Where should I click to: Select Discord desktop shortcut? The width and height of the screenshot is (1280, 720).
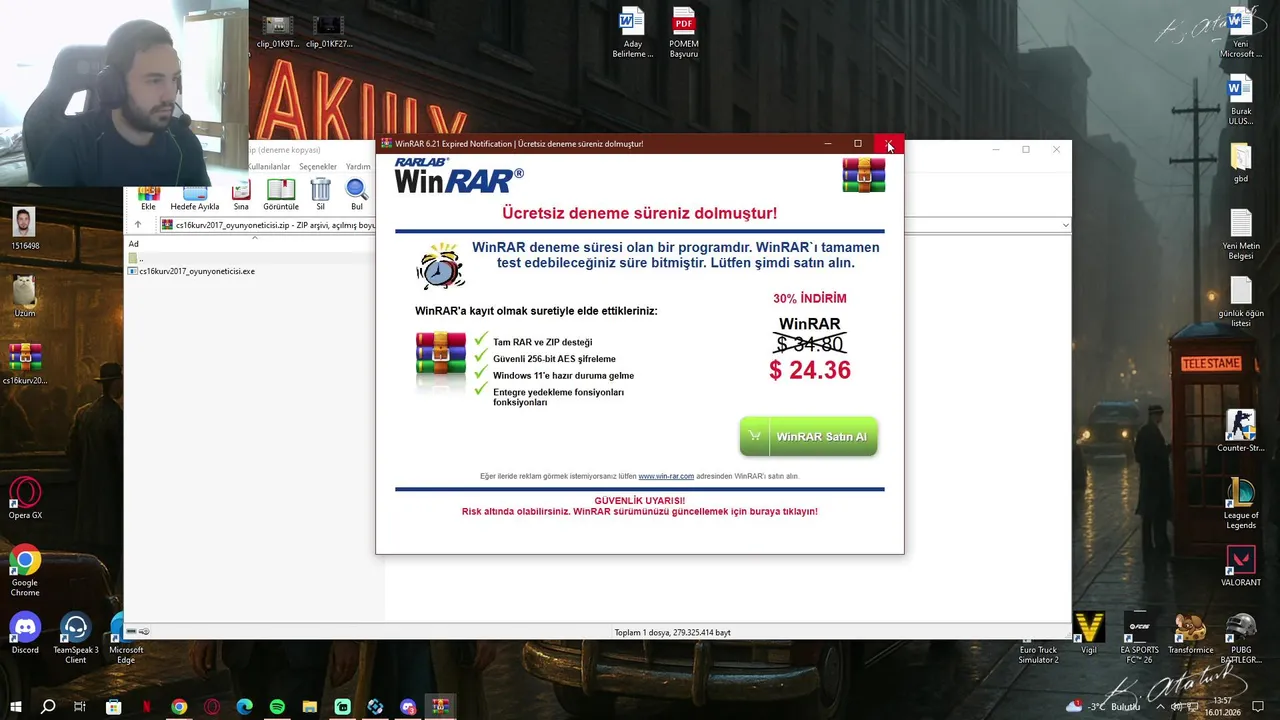tap(25, 634)
